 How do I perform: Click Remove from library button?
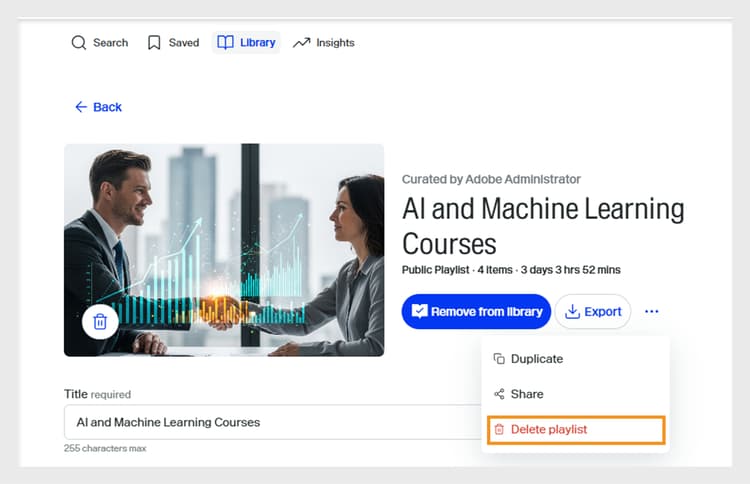click(x=476, y=312)
